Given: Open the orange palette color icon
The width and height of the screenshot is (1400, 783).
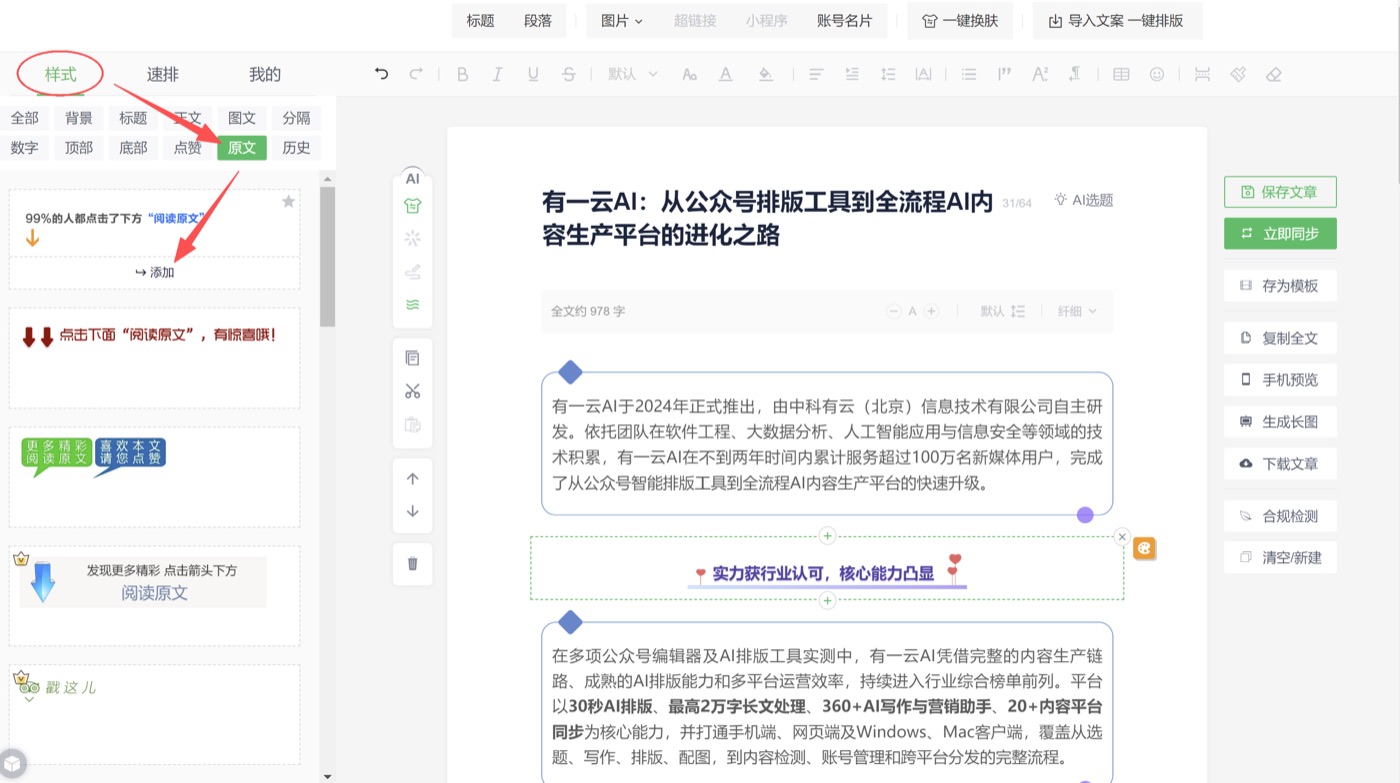Looking at the screenshot, I should (x=1144, y=548).
